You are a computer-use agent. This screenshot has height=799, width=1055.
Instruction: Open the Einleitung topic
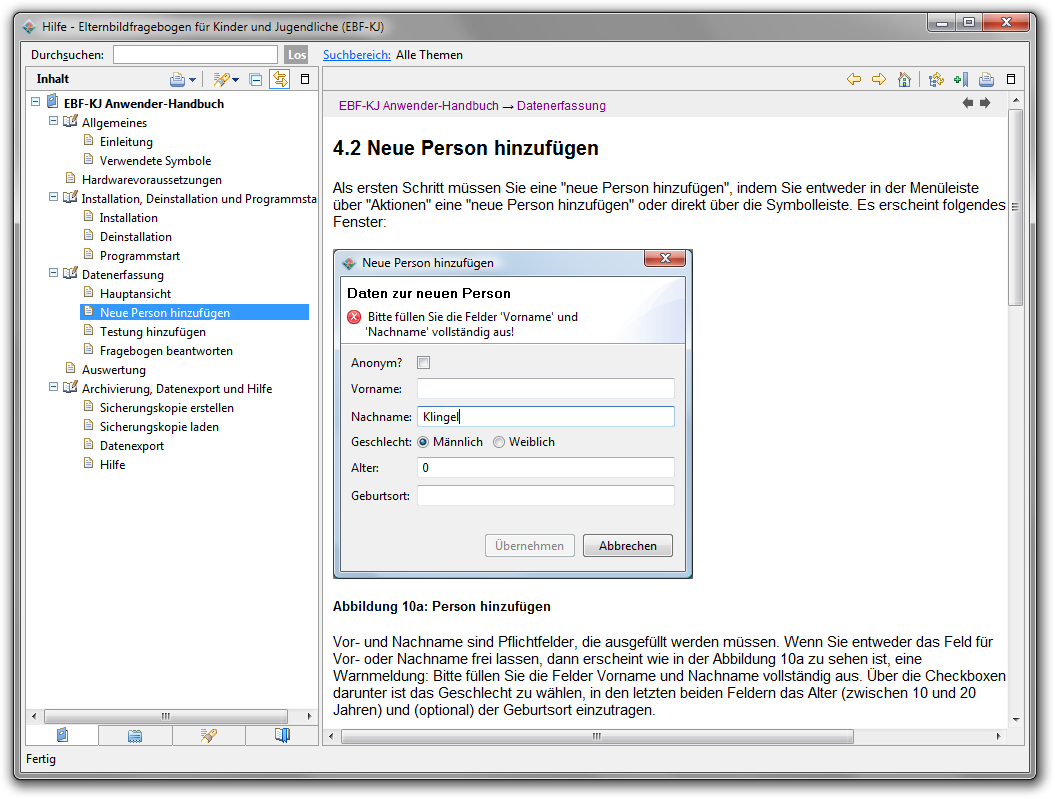point(126,142)
